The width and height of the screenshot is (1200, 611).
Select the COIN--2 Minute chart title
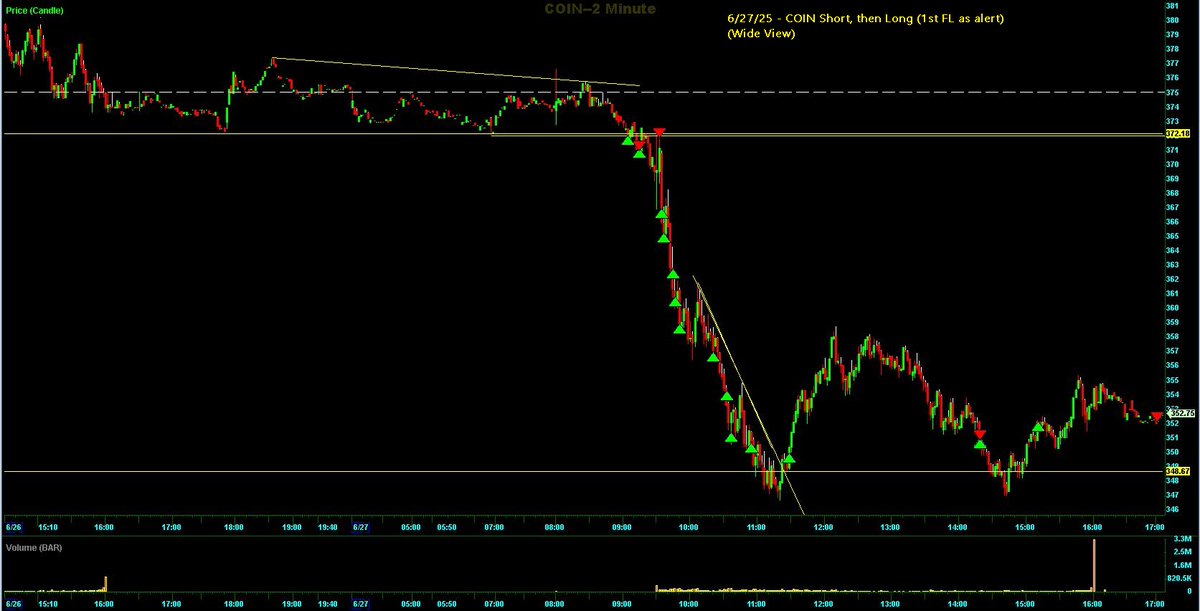pyautogui.click(x=599, y=10)
